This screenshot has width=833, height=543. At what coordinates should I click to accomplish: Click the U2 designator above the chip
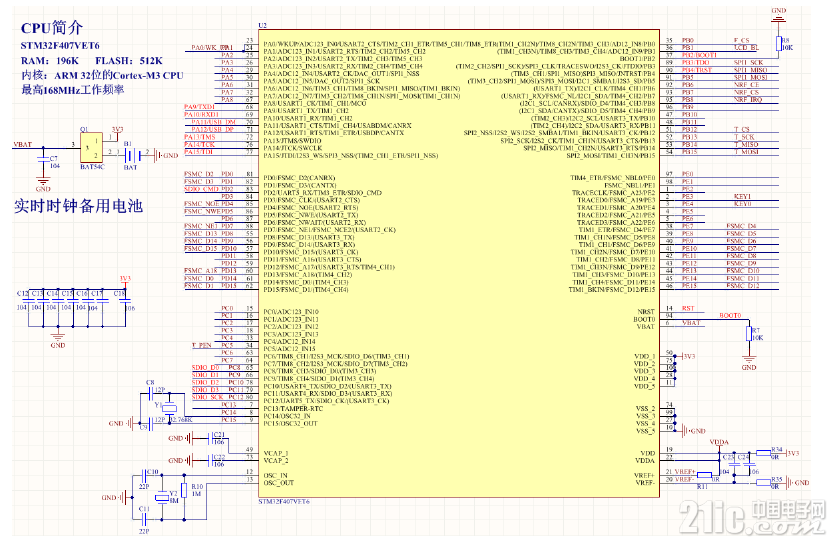click(262, 26)
